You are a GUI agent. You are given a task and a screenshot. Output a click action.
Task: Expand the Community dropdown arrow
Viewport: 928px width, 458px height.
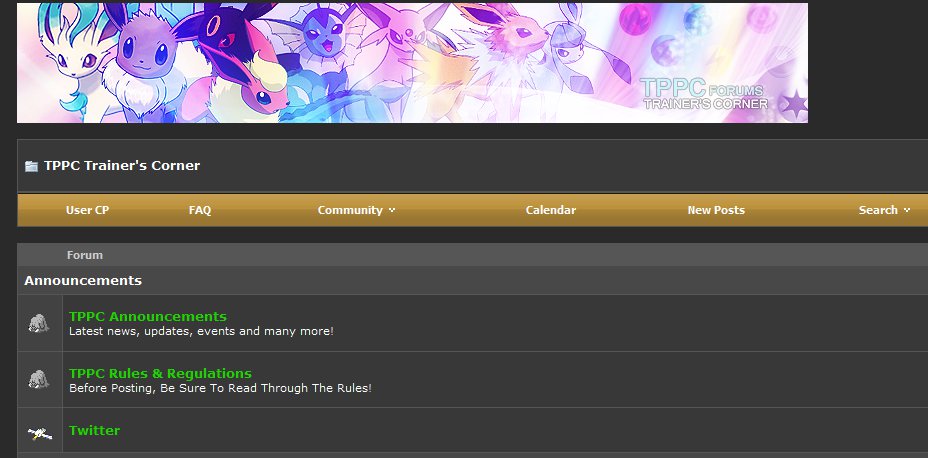click(x=392, y=210)
